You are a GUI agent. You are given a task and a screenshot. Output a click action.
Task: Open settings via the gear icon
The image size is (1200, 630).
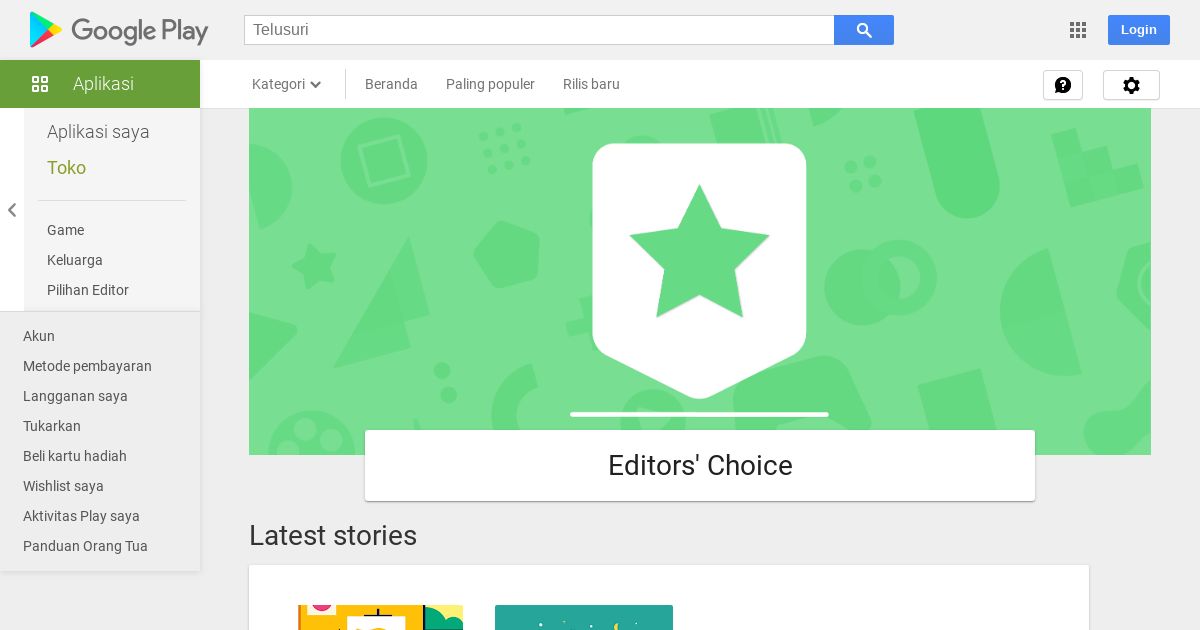[1131, 85]
